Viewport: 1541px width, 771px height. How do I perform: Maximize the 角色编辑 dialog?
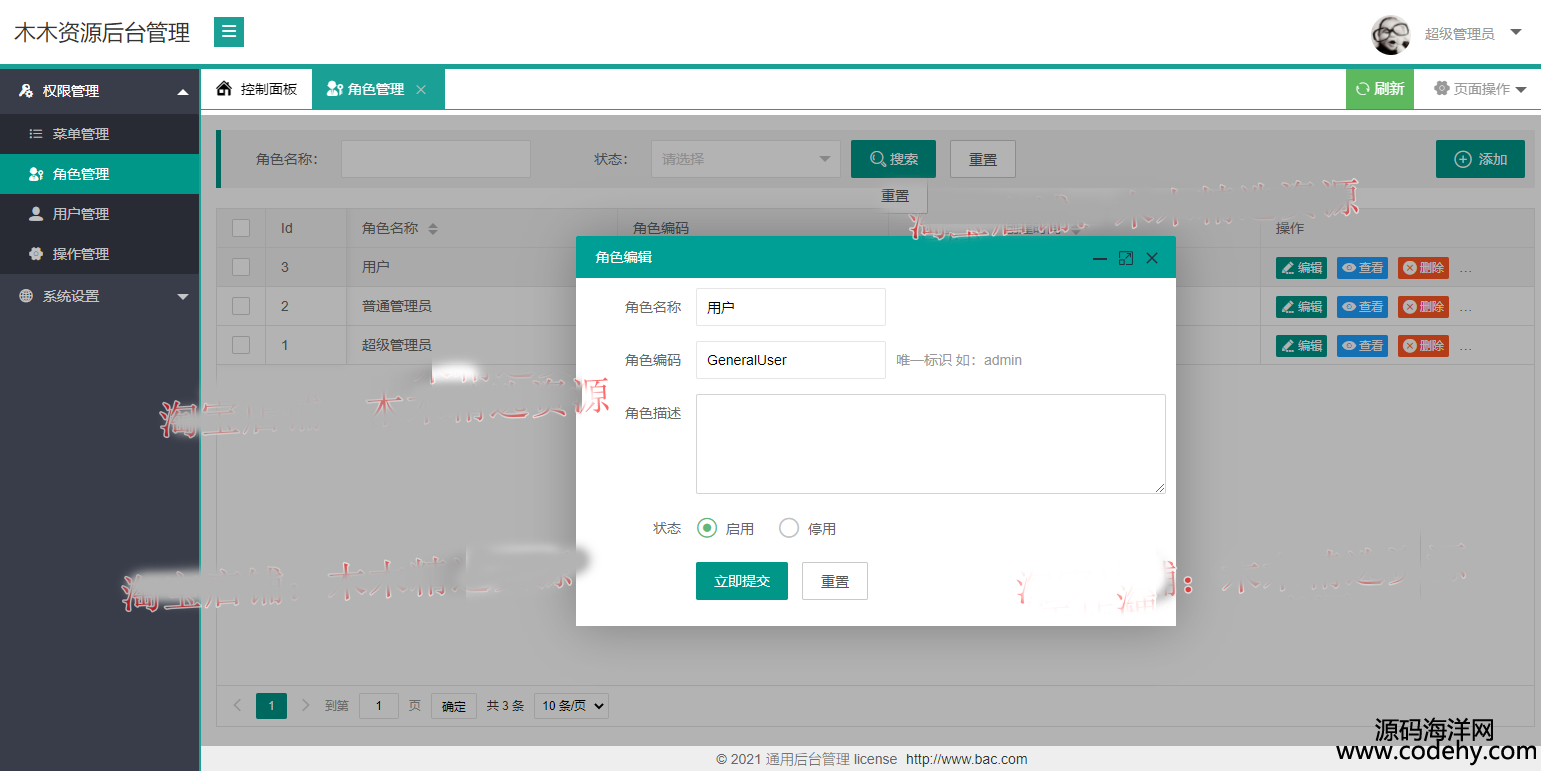click(1126, 258)
